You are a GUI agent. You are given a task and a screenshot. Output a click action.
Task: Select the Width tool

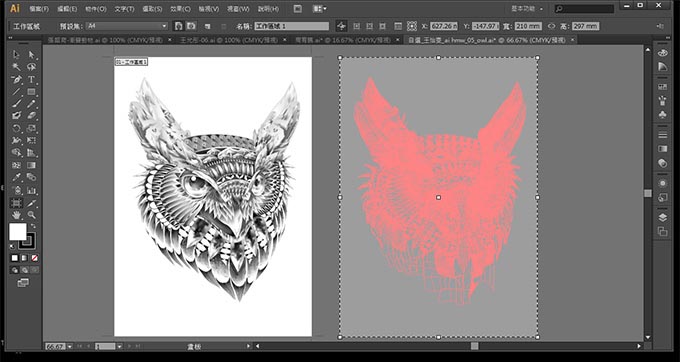[16, 140]
